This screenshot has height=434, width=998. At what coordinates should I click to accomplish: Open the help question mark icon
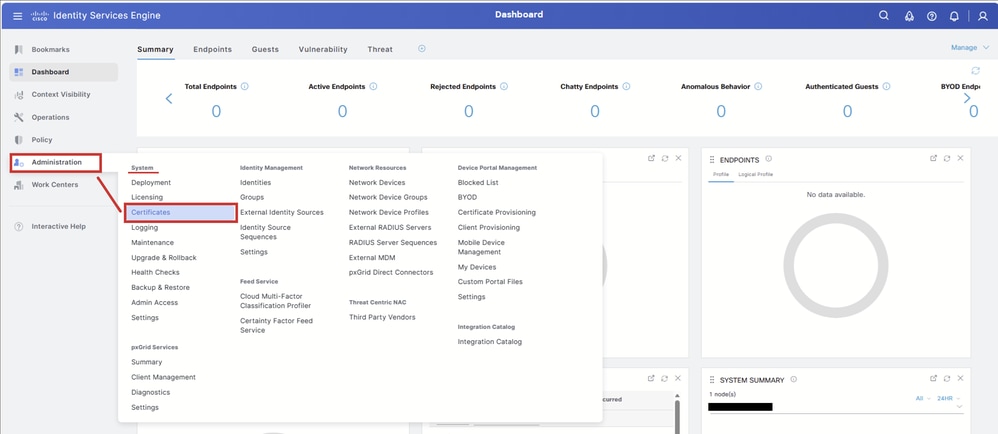tap(931, 17)
